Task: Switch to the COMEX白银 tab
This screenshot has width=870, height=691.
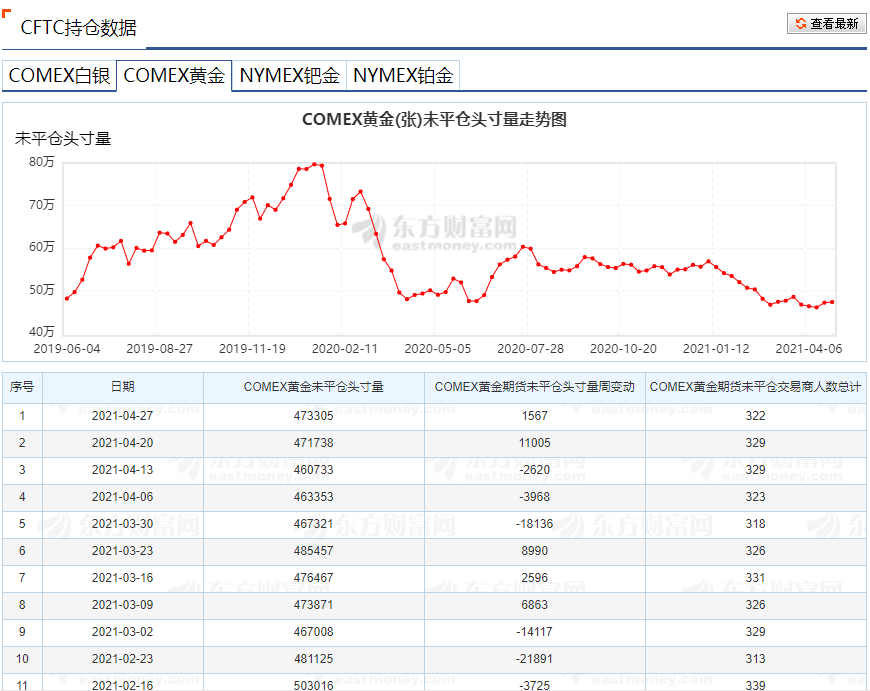Action: coord(59,75)
